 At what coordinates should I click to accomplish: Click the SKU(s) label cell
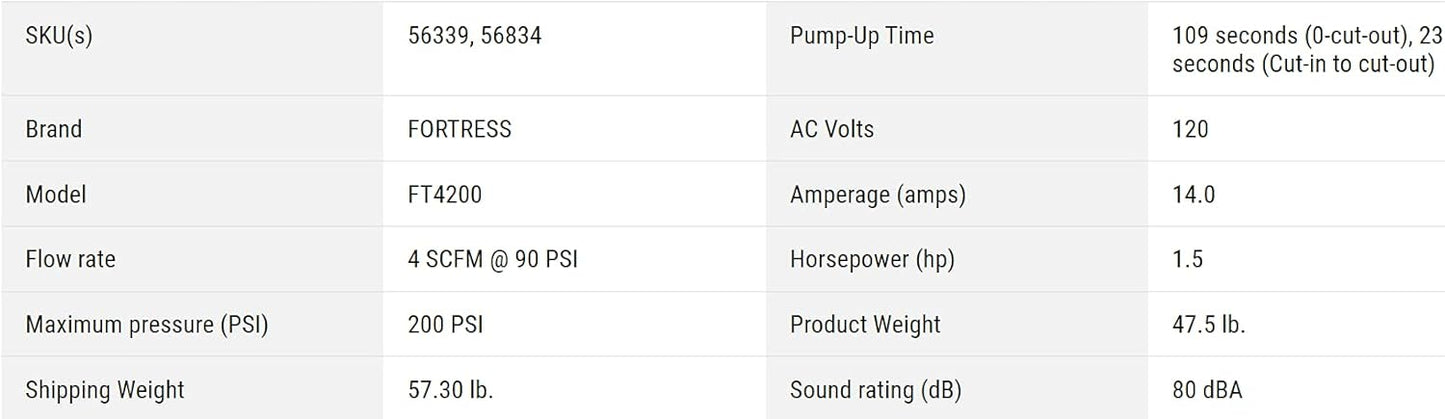pos(65,37)
